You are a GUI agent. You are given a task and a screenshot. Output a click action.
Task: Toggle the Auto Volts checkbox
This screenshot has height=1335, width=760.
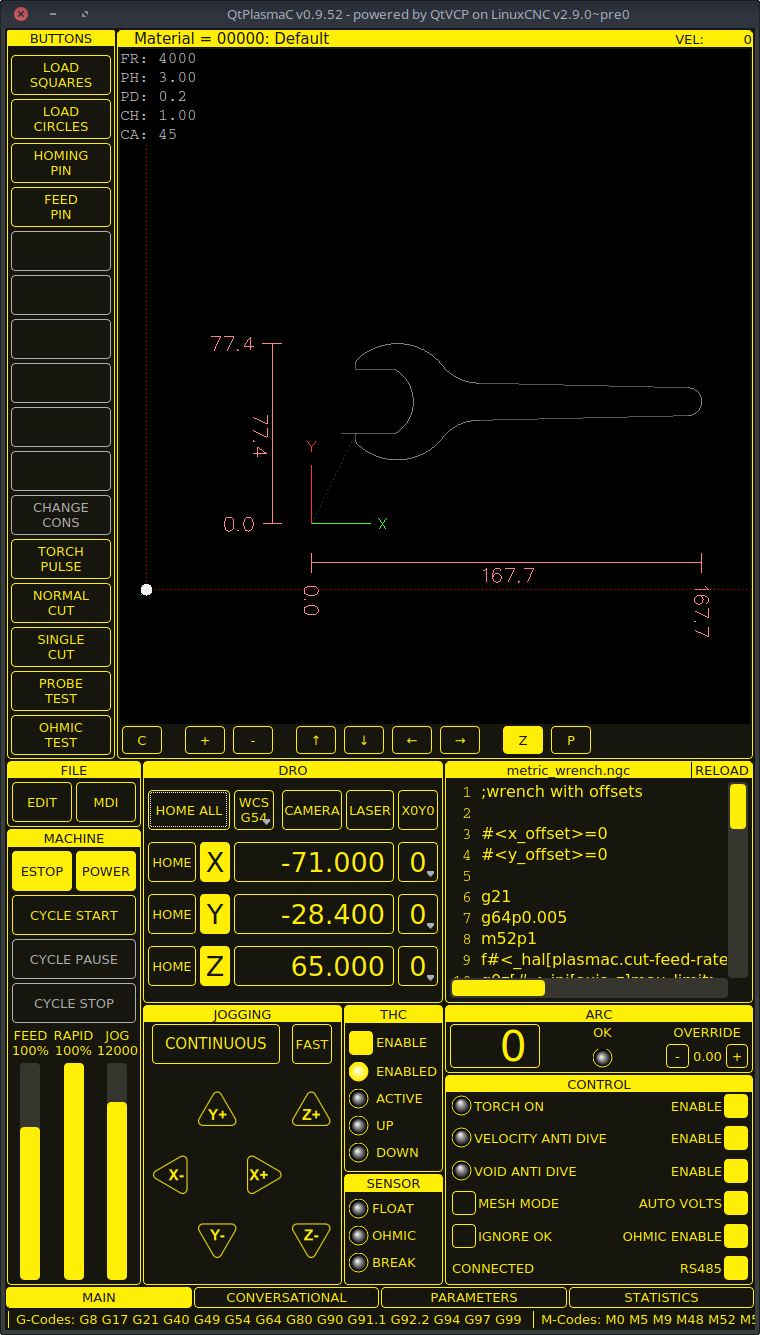(x=736, y=1203)
